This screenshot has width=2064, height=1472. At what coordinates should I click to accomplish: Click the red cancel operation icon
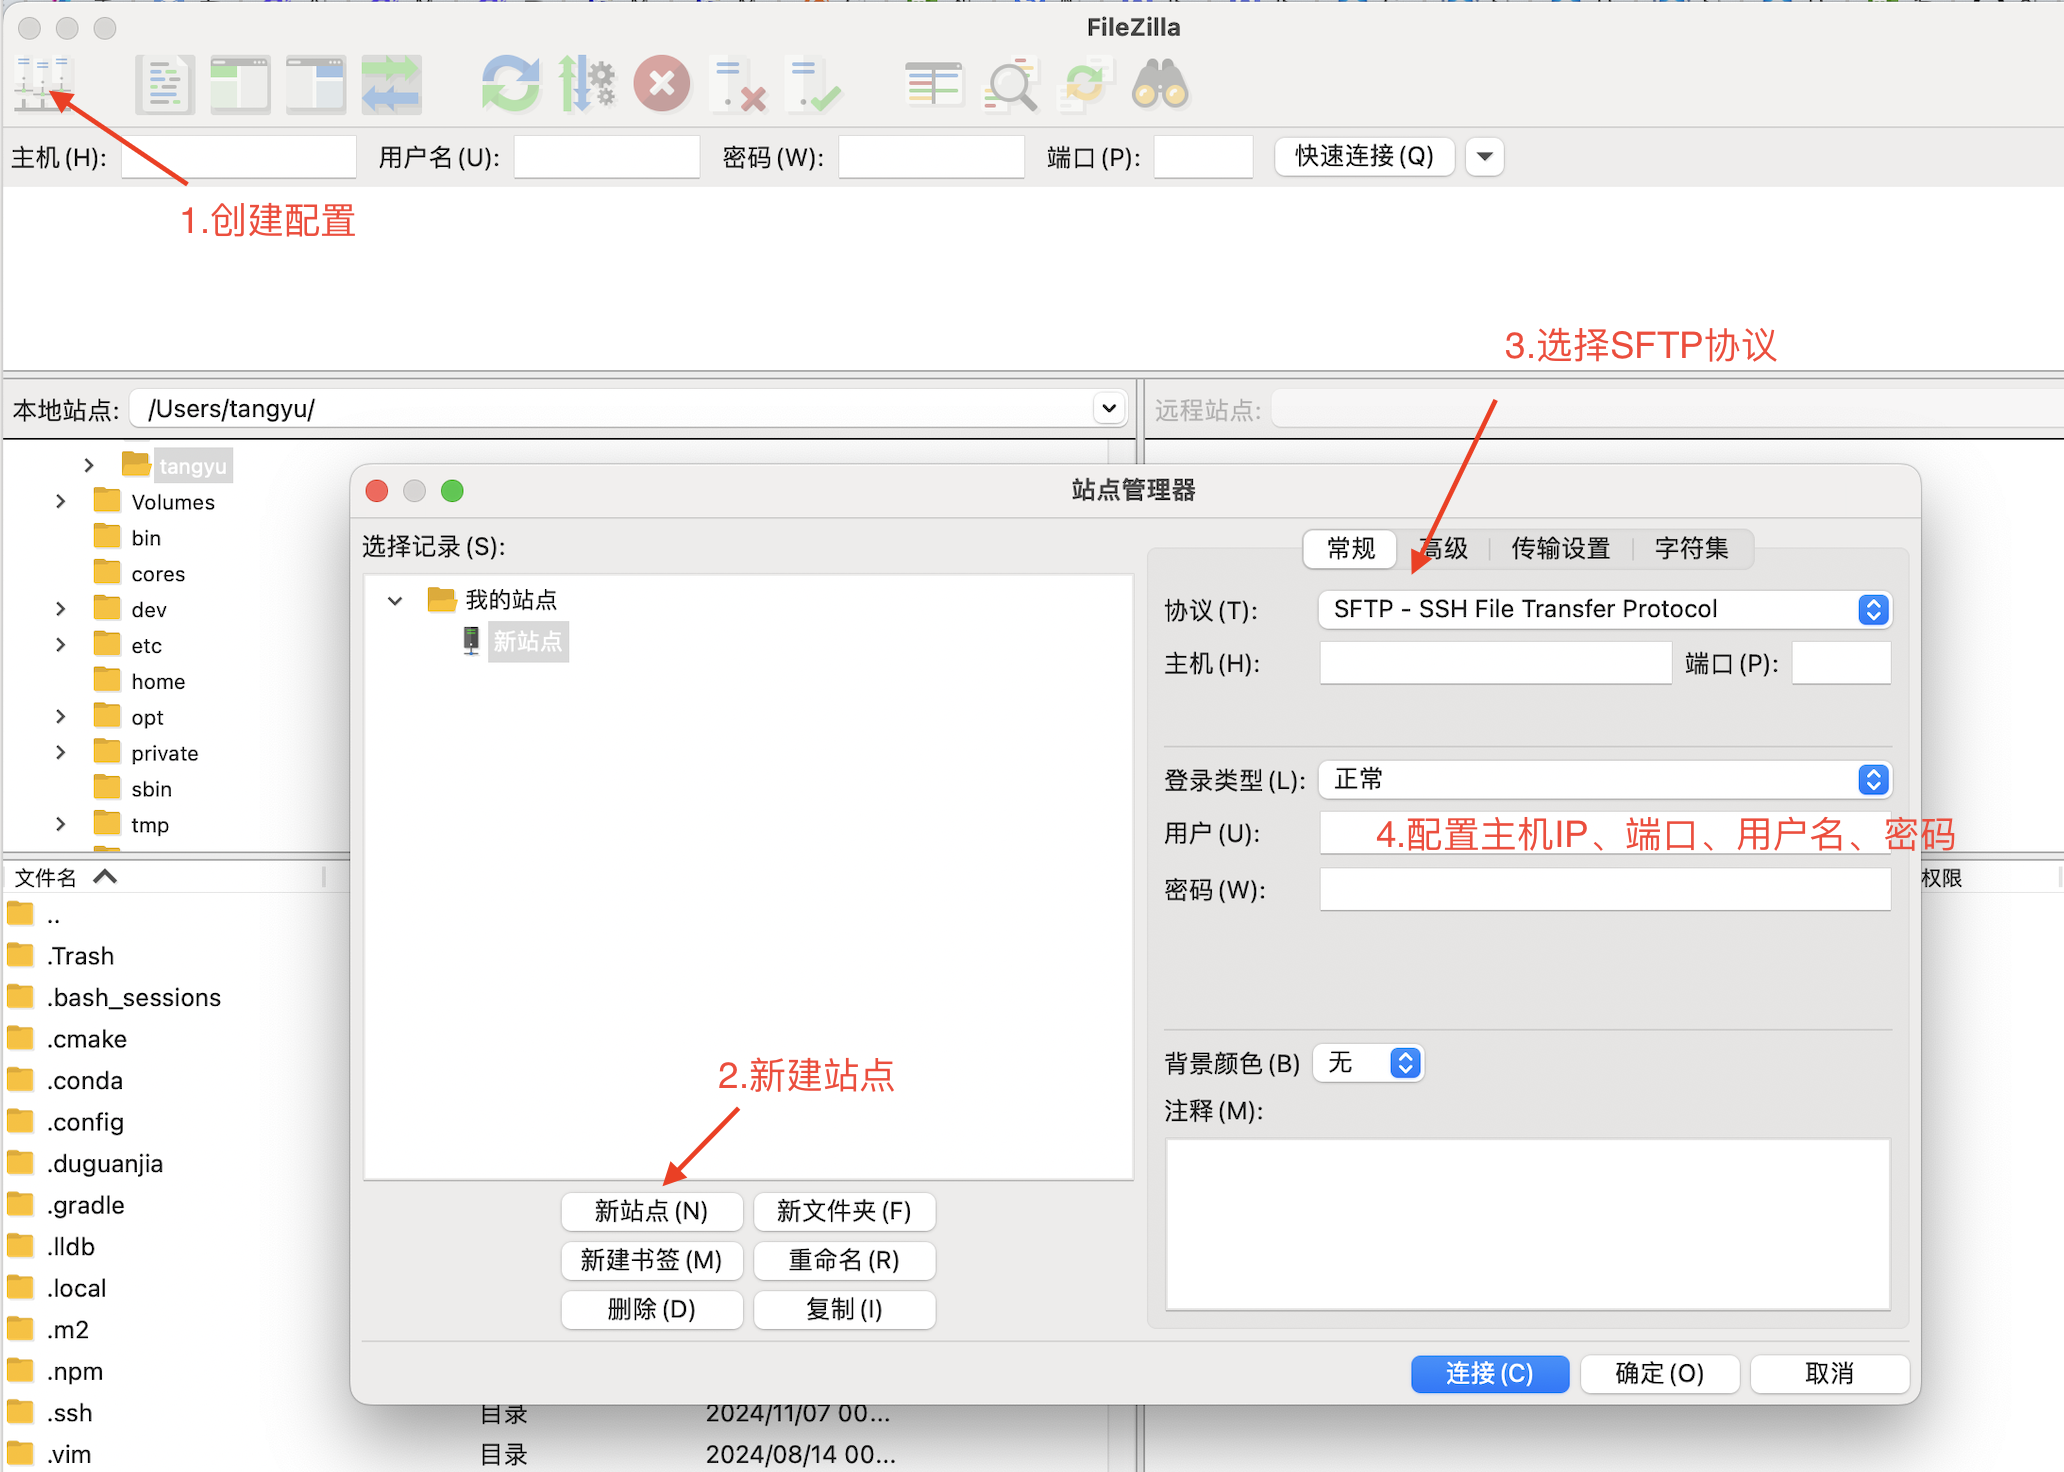pyautogui.click(x=661, y=84)
